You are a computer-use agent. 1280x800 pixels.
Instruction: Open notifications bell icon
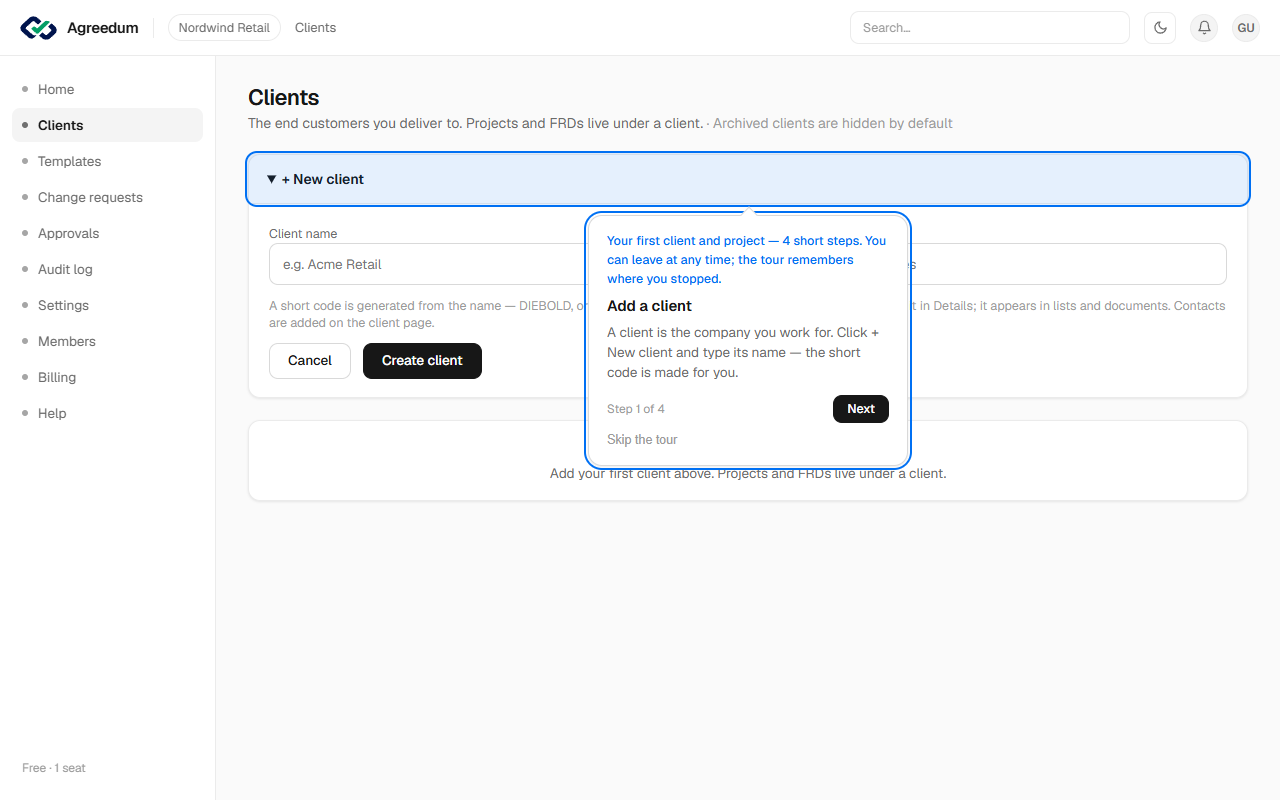(x=1204, y=28)
